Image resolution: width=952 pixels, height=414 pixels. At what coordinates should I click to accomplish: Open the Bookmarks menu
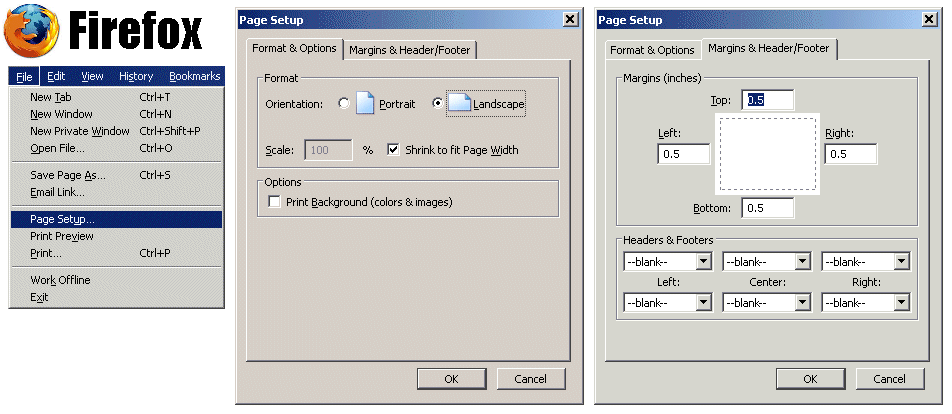click(x=194, y=76)
